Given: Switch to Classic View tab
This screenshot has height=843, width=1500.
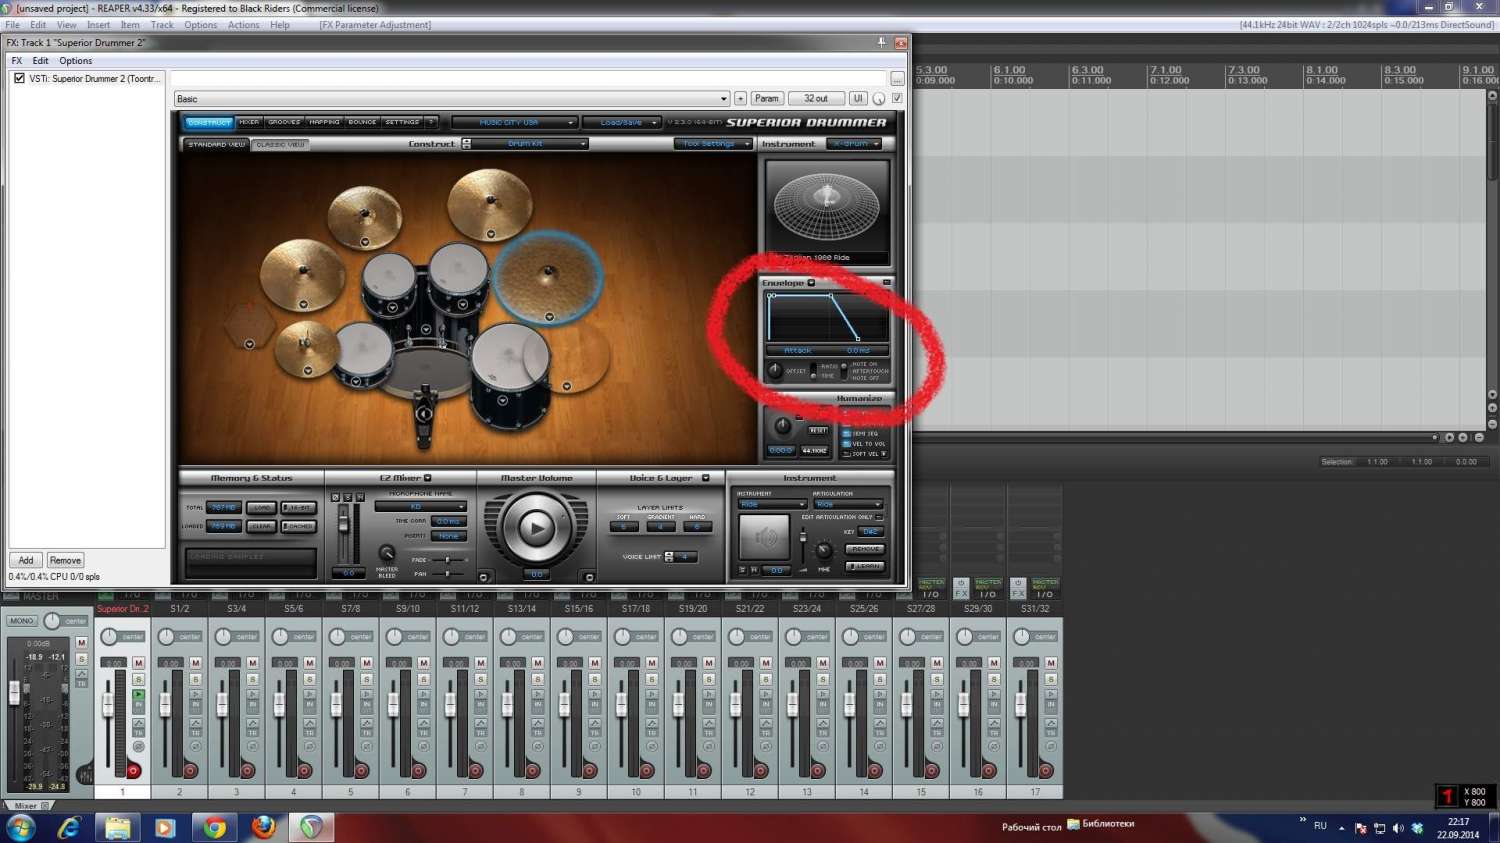Looking at the screenshot, I should click(280, 145).
